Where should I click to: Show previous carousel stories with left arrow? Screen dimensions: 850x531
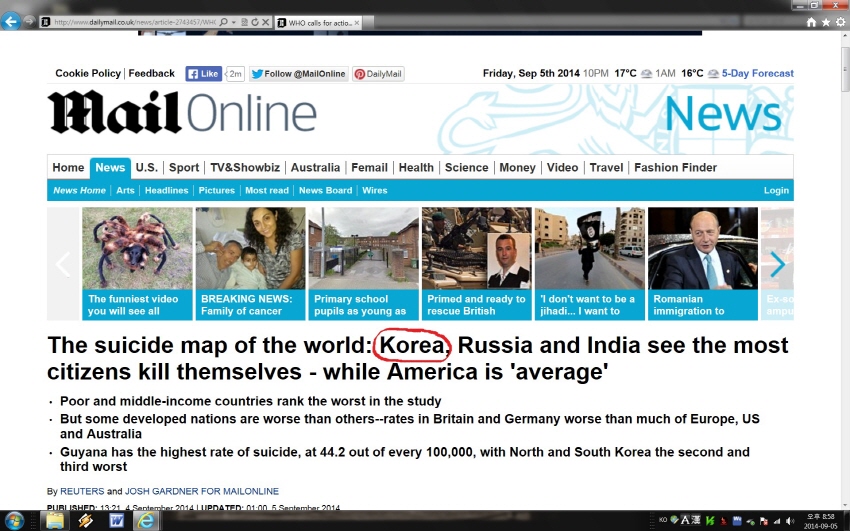[63, 264]
